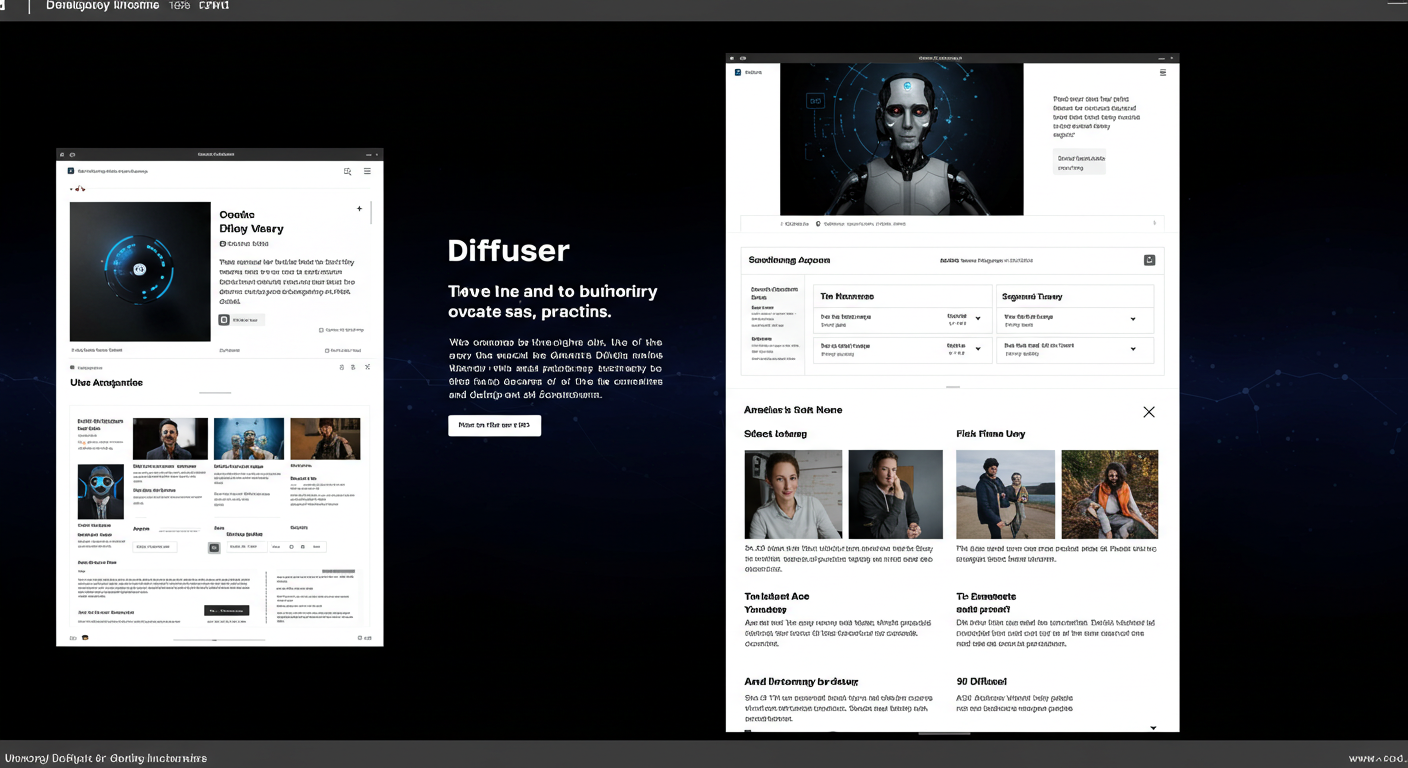
Task: Click the gray button under the right window's intro text
Action: coord(1079,162)
